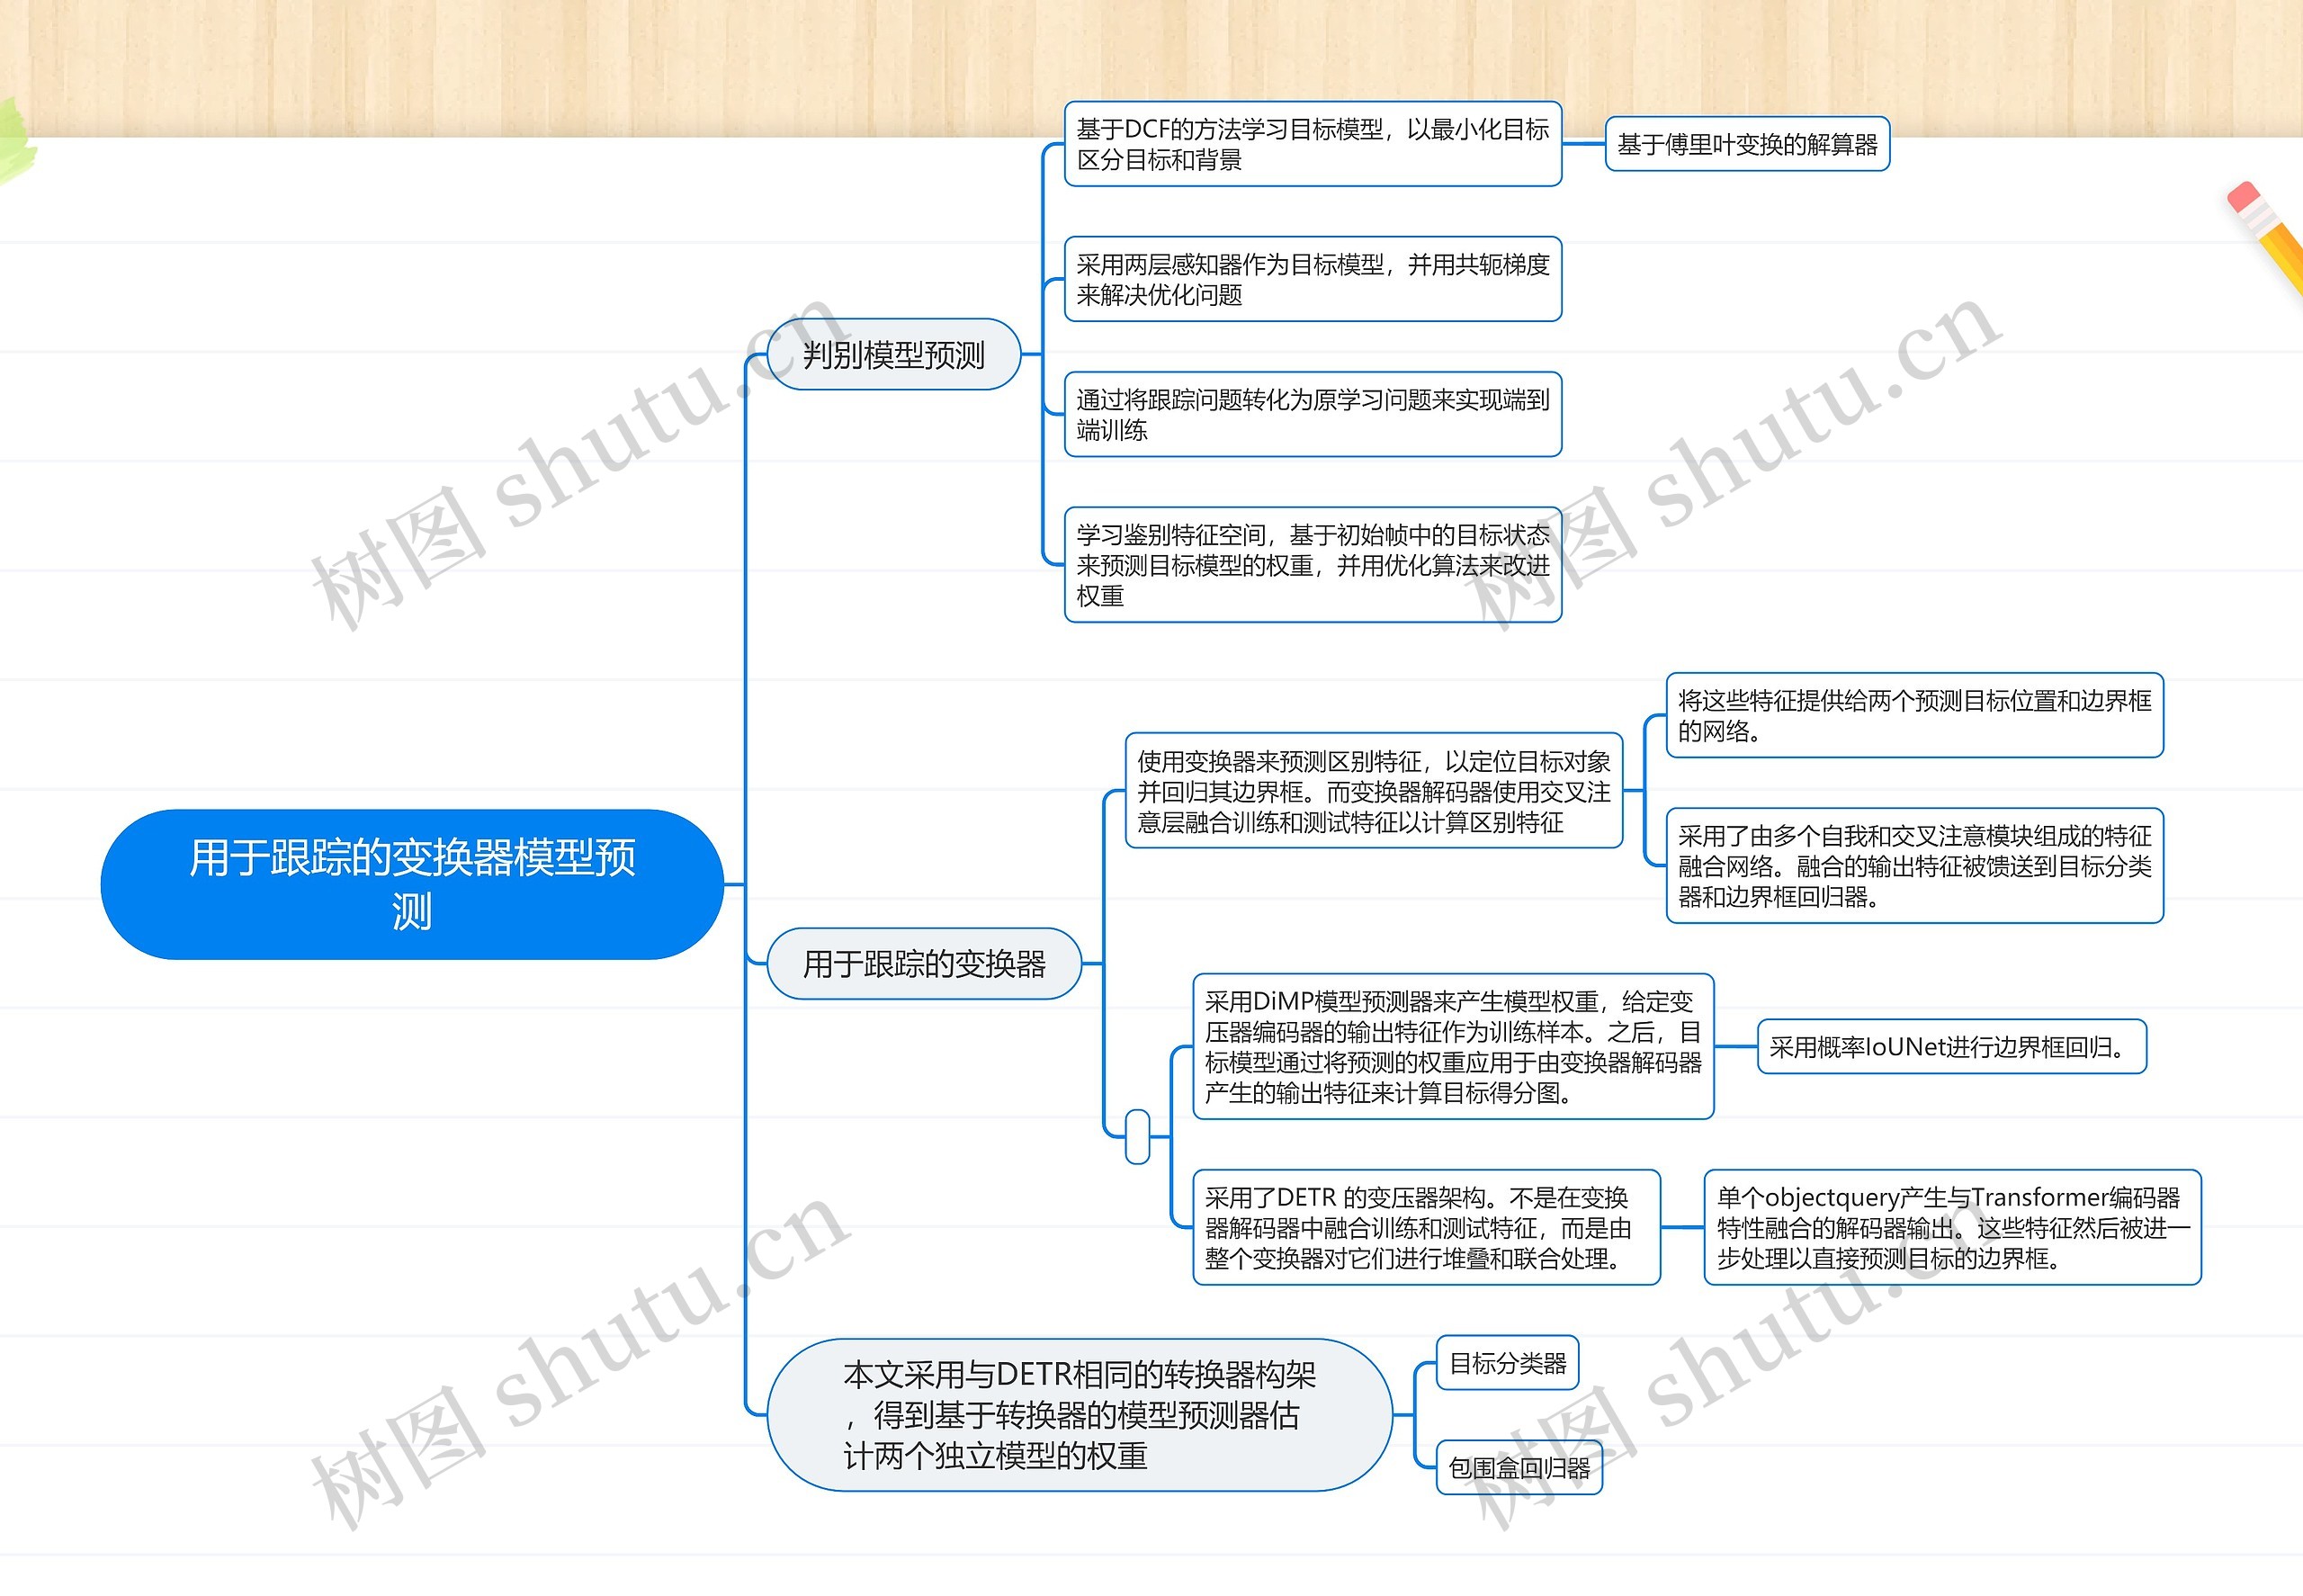Click node 采用概率IoUNet进行边界框回归
The height and width of the screenshot is (1596, 2303).
coord(1952,1047)
